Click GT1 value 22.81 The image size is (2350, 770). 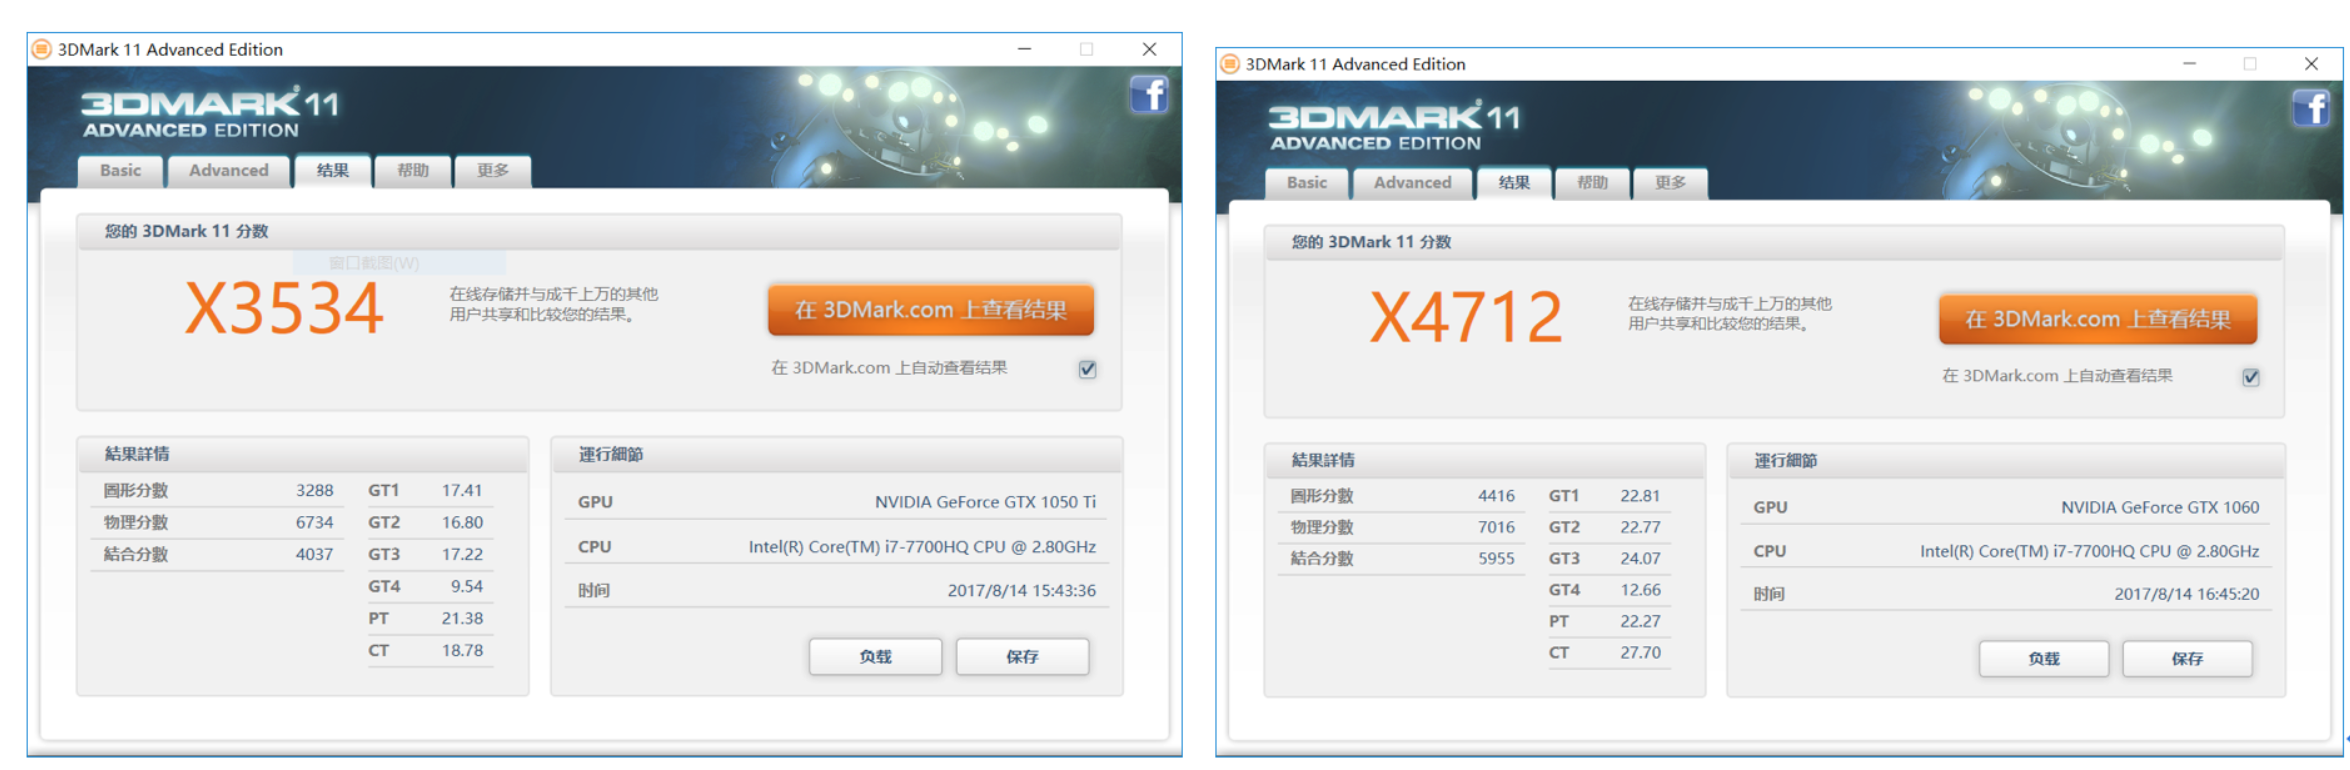(x=1640, y=496)
